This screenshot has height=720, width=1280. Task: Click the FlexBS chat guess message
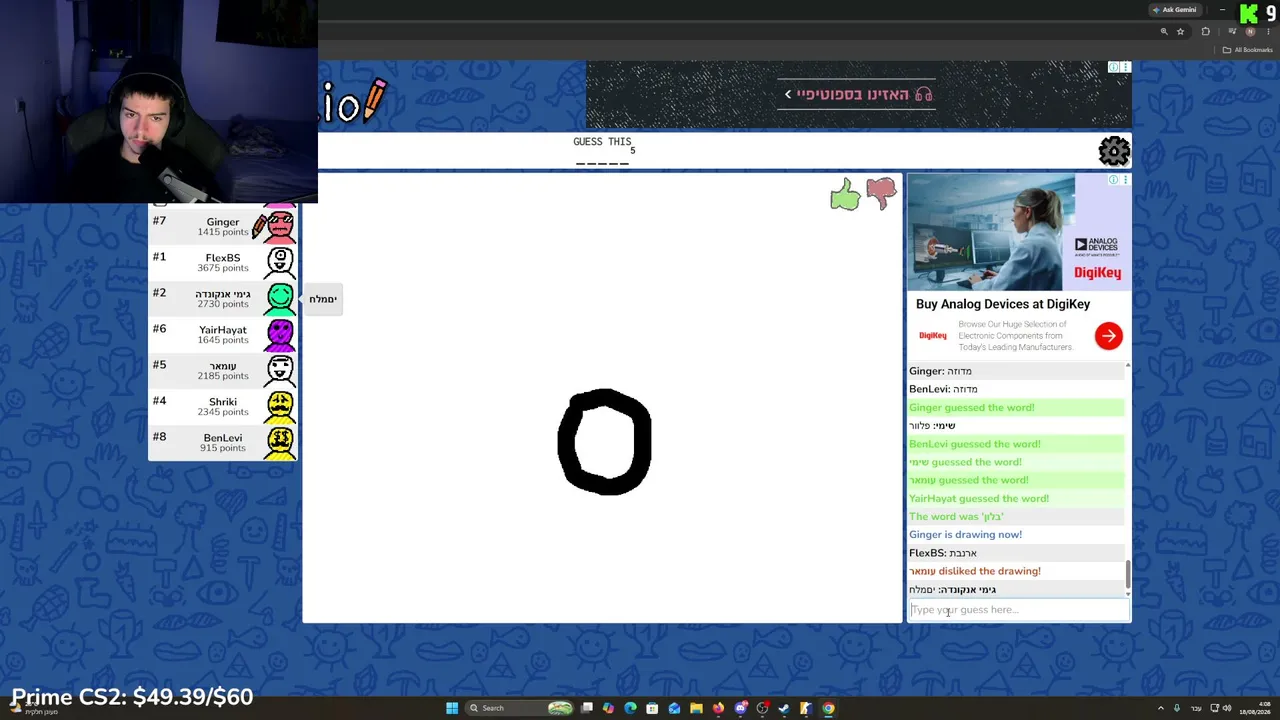(943, 553)
